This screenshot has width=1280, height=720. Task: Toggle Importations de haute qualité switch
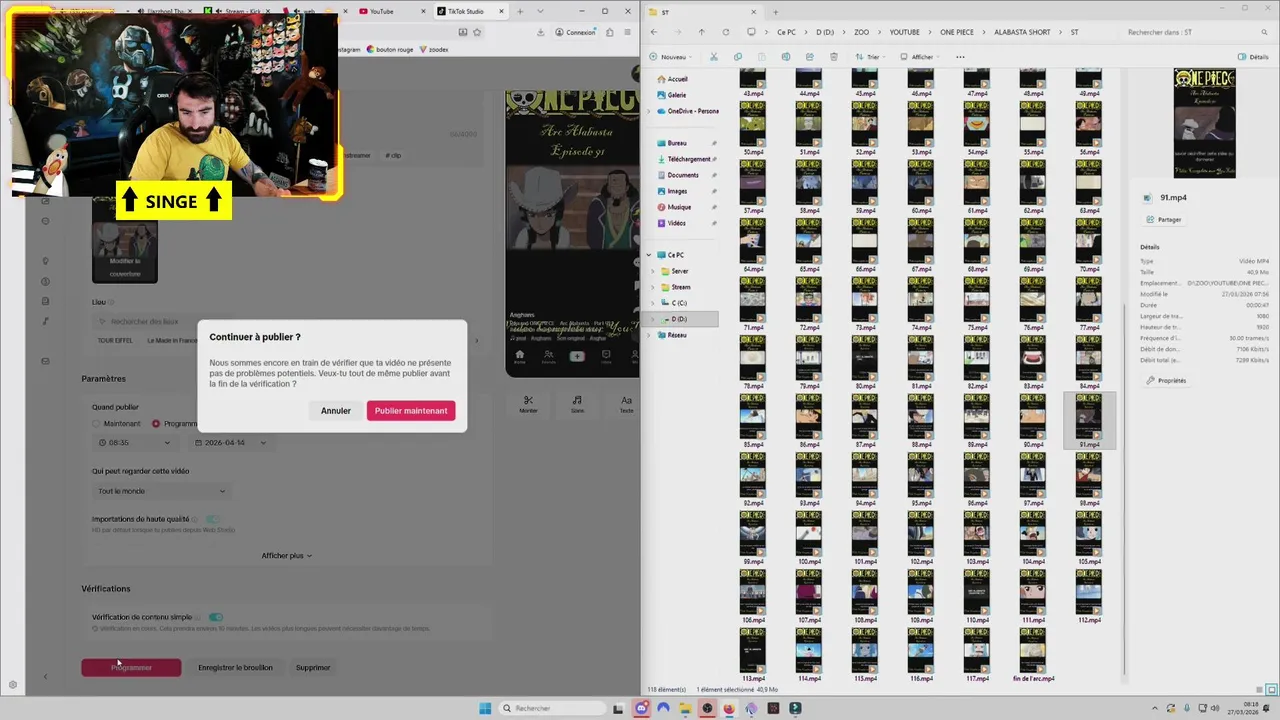coord(213,519)
